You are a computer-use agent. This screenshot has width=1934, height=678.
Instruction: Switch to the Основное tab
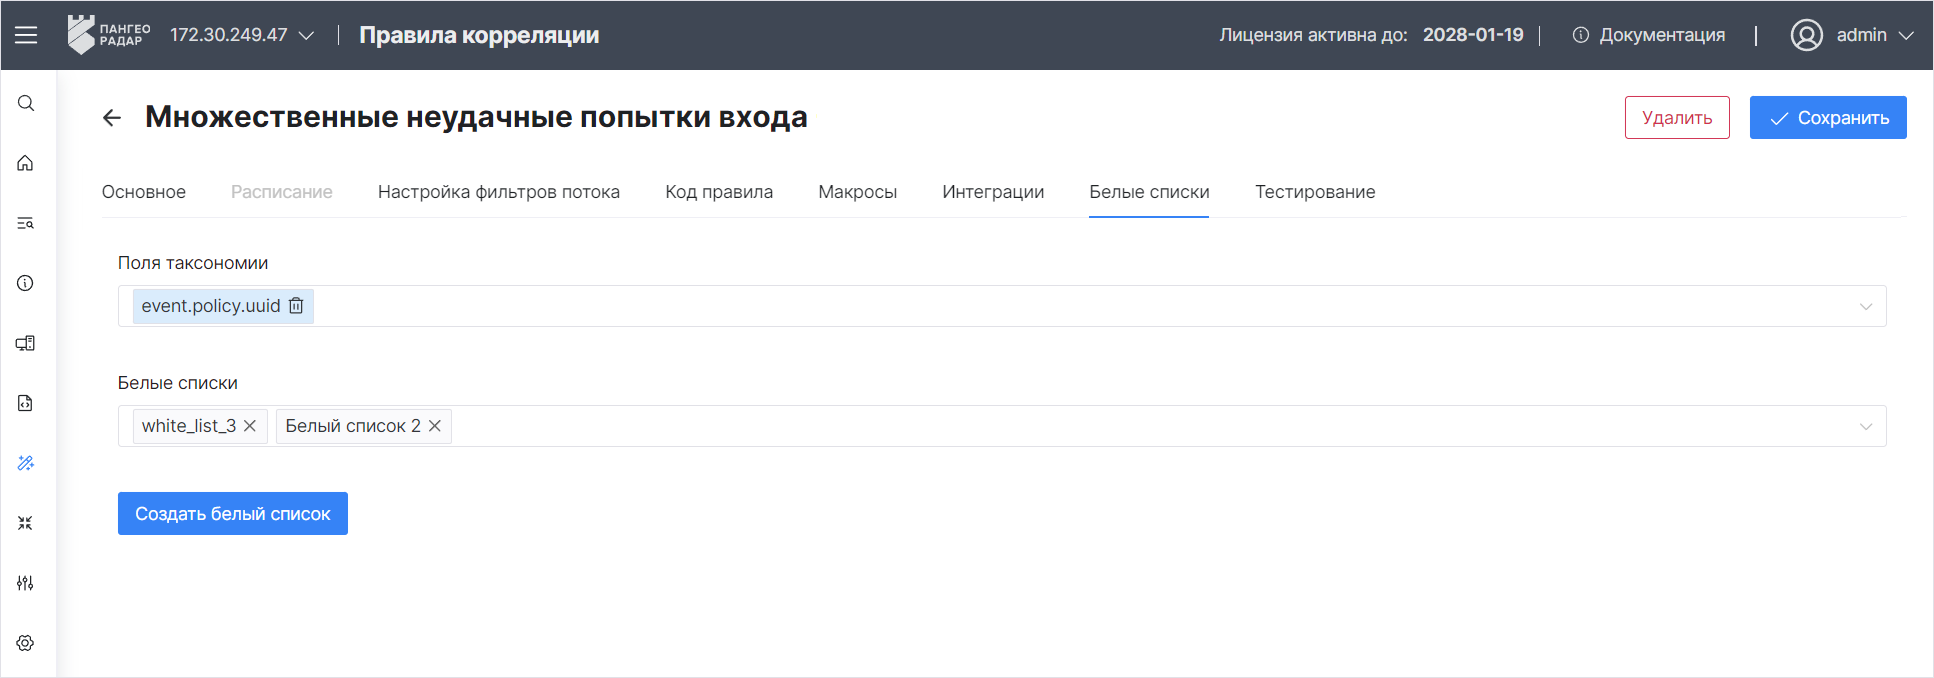[x=144, y=192]
